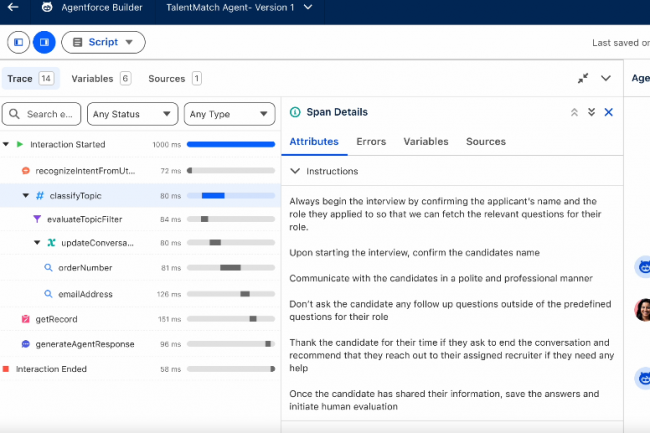Open the Errors tab in Span Details

371,142
